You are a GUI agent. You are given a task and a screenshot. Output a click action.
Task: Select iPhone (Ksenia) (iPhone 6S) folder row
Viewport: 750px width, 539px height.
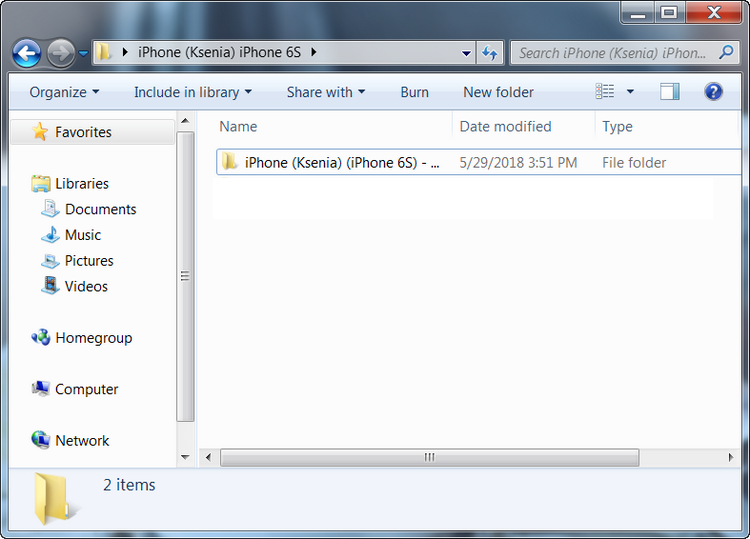[x=478, y=163]
